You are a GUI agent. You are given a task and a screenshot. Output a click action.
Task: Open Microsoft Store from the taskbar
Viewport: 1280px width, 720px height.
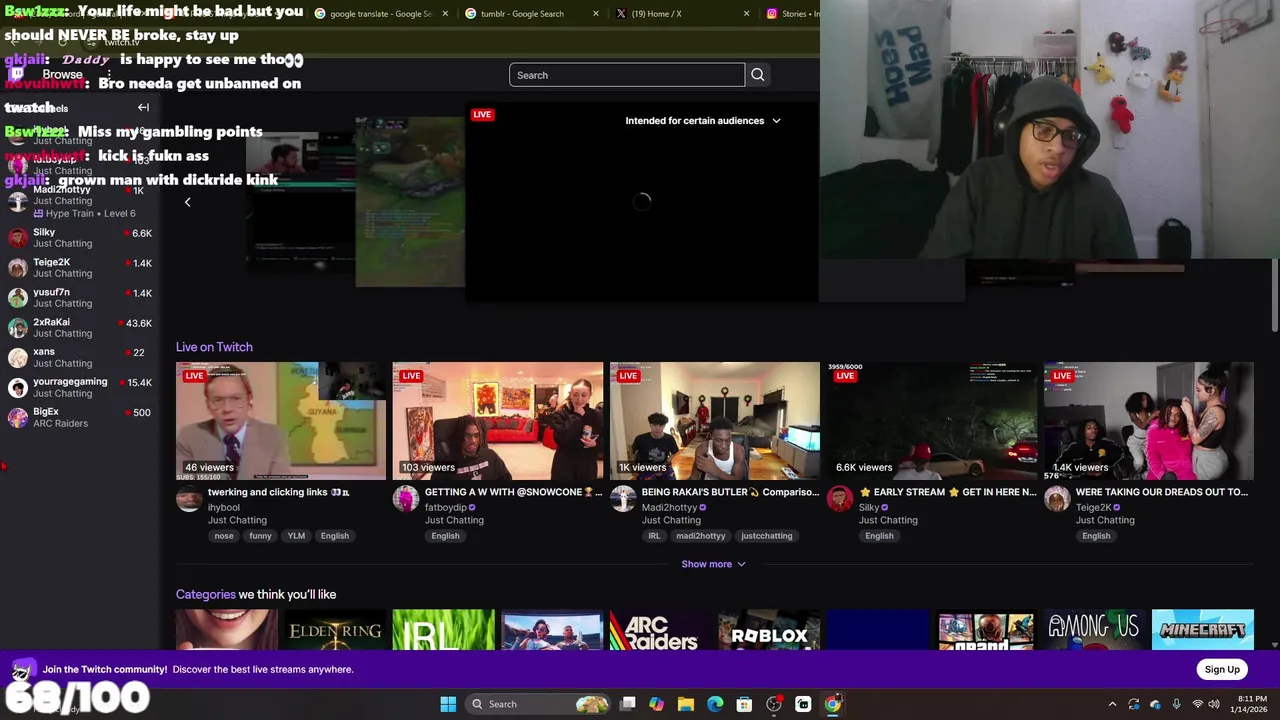point(744,704)
